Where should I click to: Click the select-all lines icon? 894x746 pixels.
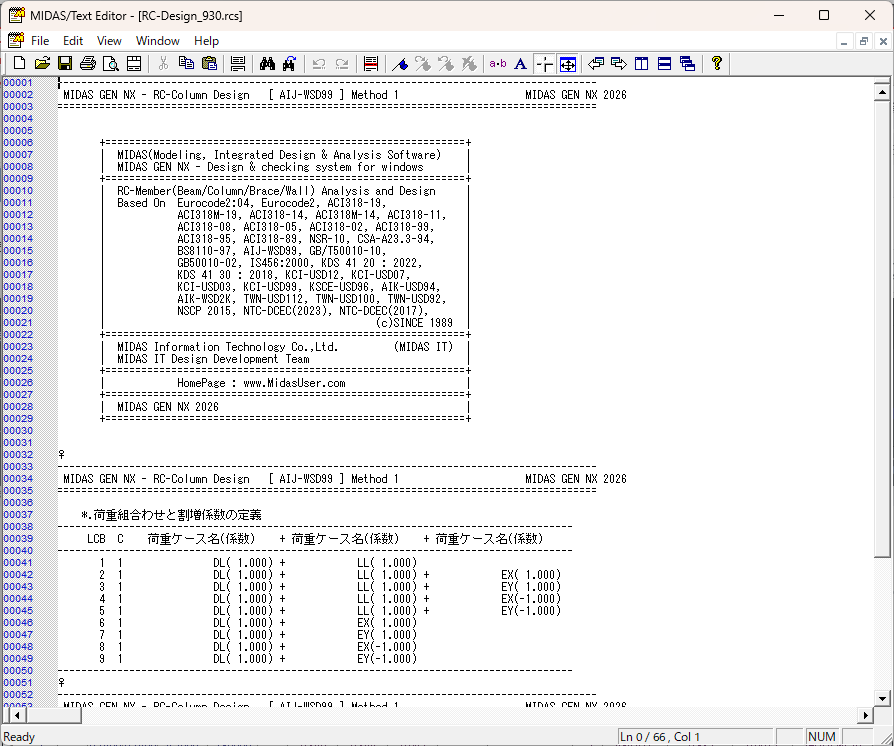click(x=238, y=63)
